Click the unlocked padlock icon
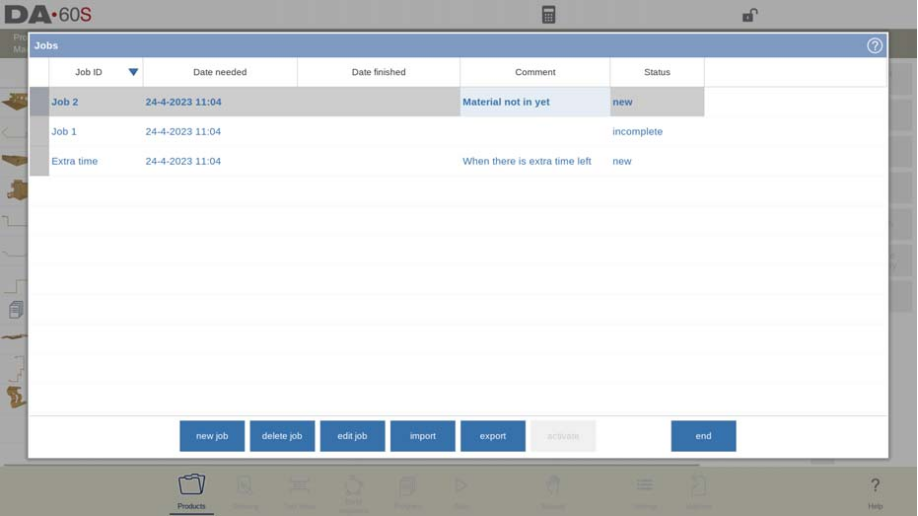Viewport: 918px width, 516px height. pos(749,15)
